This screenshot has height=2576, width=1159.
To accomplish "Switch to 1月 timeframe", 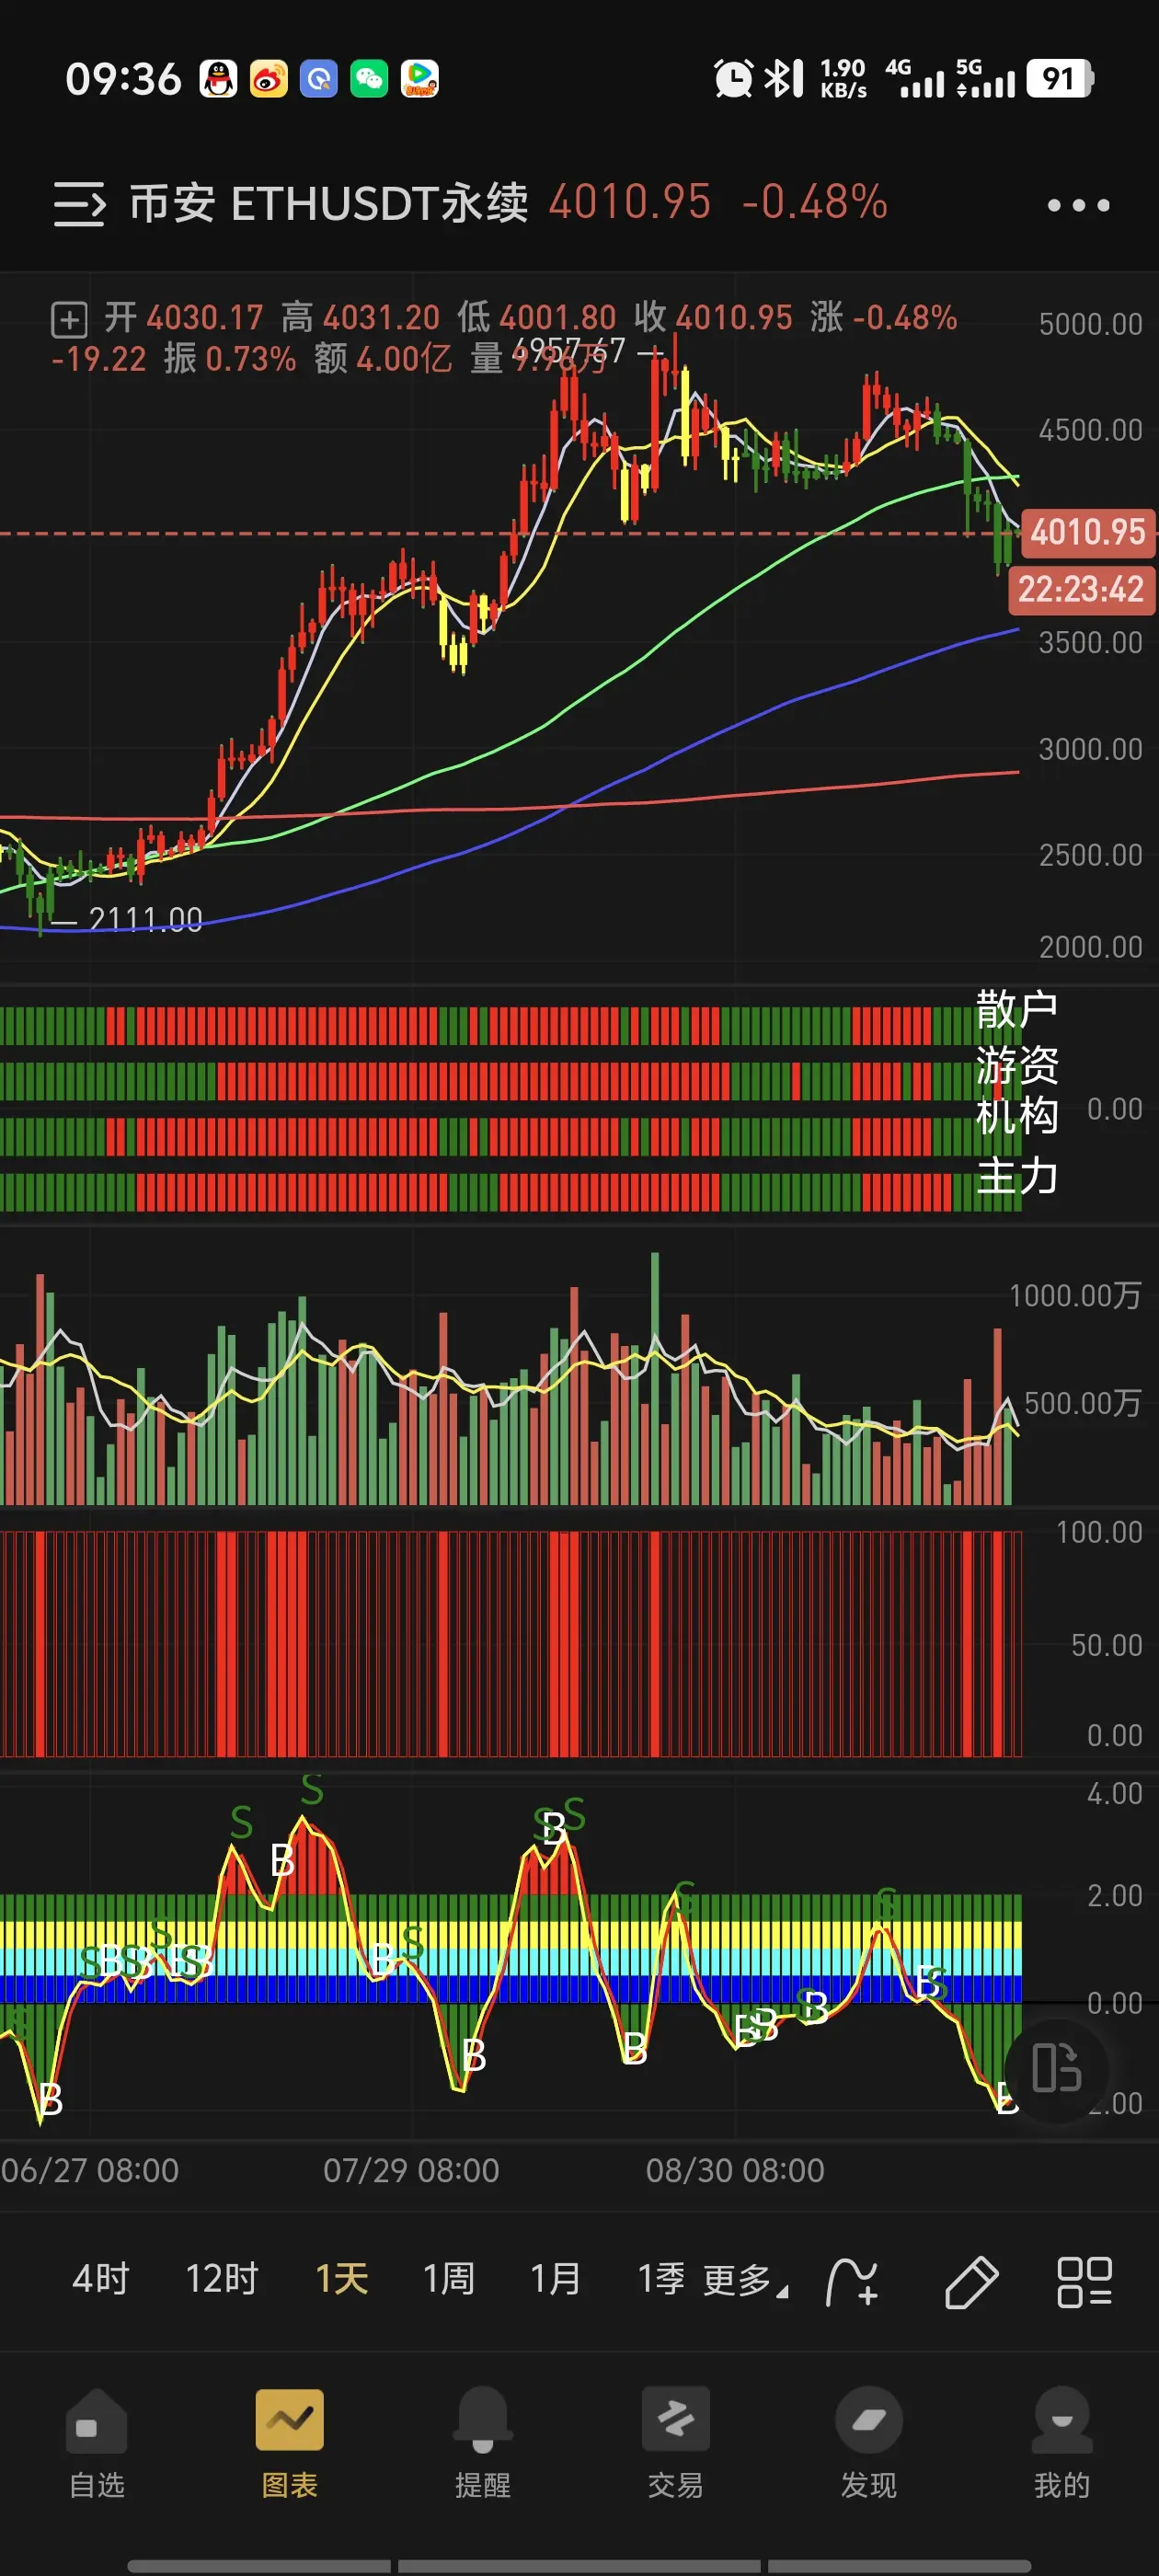I will click(555, 2279).
